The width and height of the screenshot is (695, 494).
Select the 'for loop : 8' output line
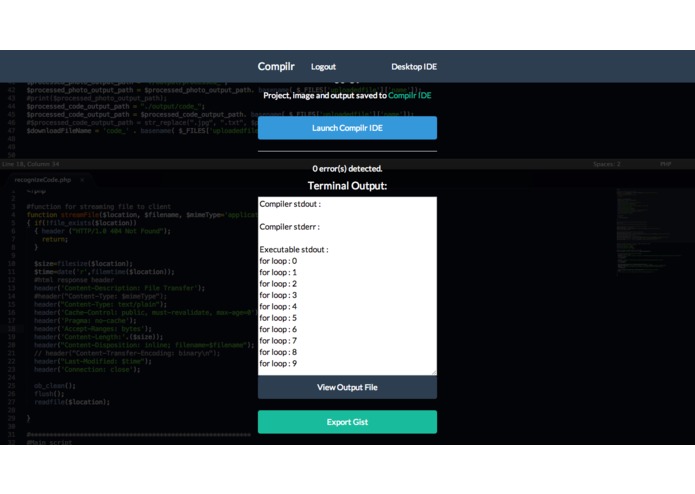278,352
